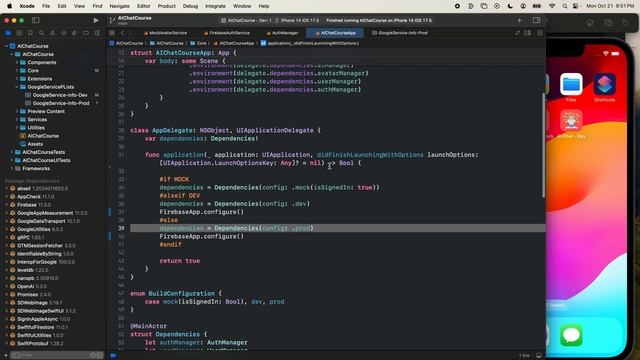Open Spotlight search in menu bar
The height and width of the screenshot is (360, 640).
pos(564,6)
